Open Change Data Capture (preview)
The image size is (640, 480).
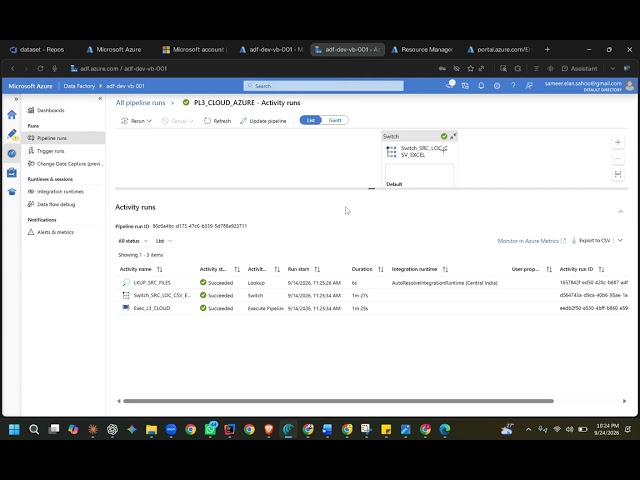(65, 164)
